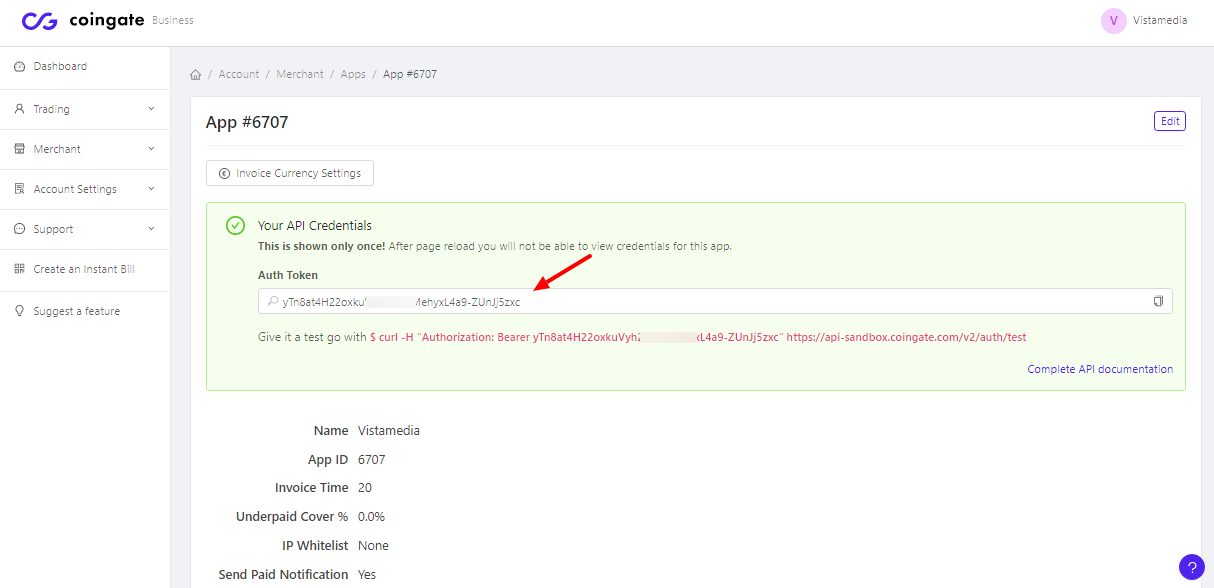Image resolution: width=1214 pixels, height=588 pixels.
Task: Click the green checkmark credentials icon
Action: pyautogui.click(x=236, y=226)
